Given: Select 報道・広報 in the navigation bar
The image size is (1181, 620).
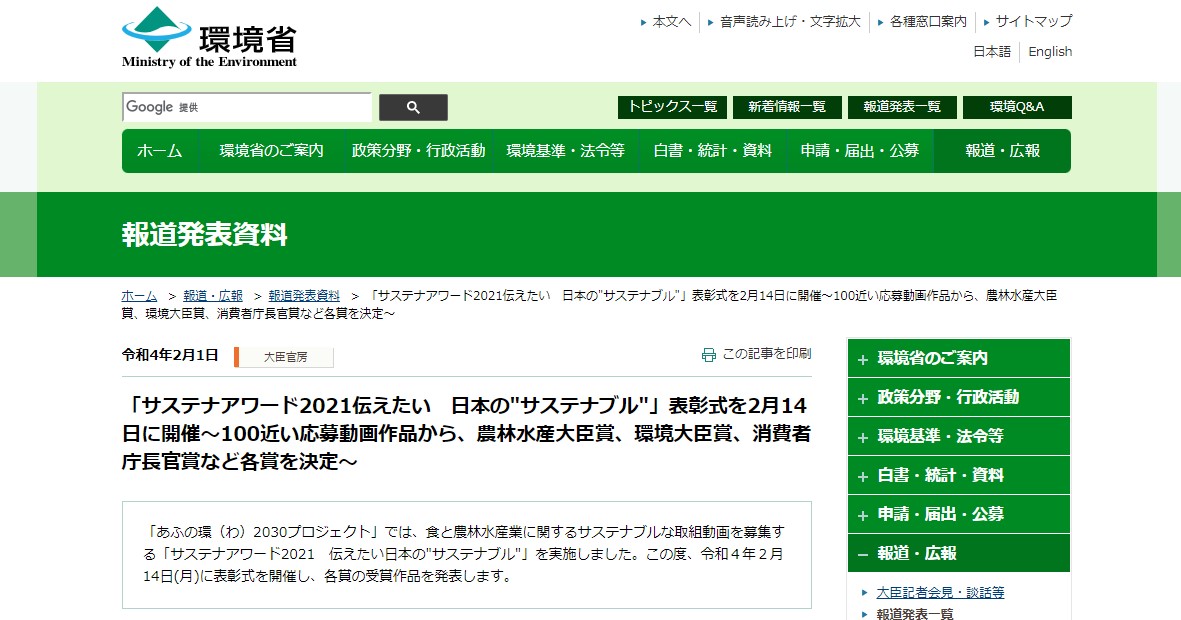Looking at the screenshot, I should pos(1003,152).
